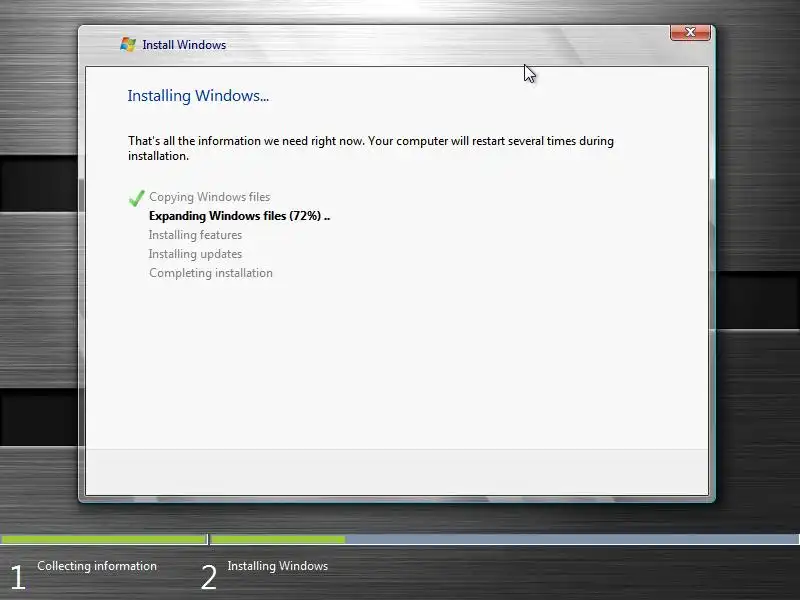Click 'Expanding Windows files (72%)' step
Viewport: 800px width, 600px height.
[x=239, y=216]
